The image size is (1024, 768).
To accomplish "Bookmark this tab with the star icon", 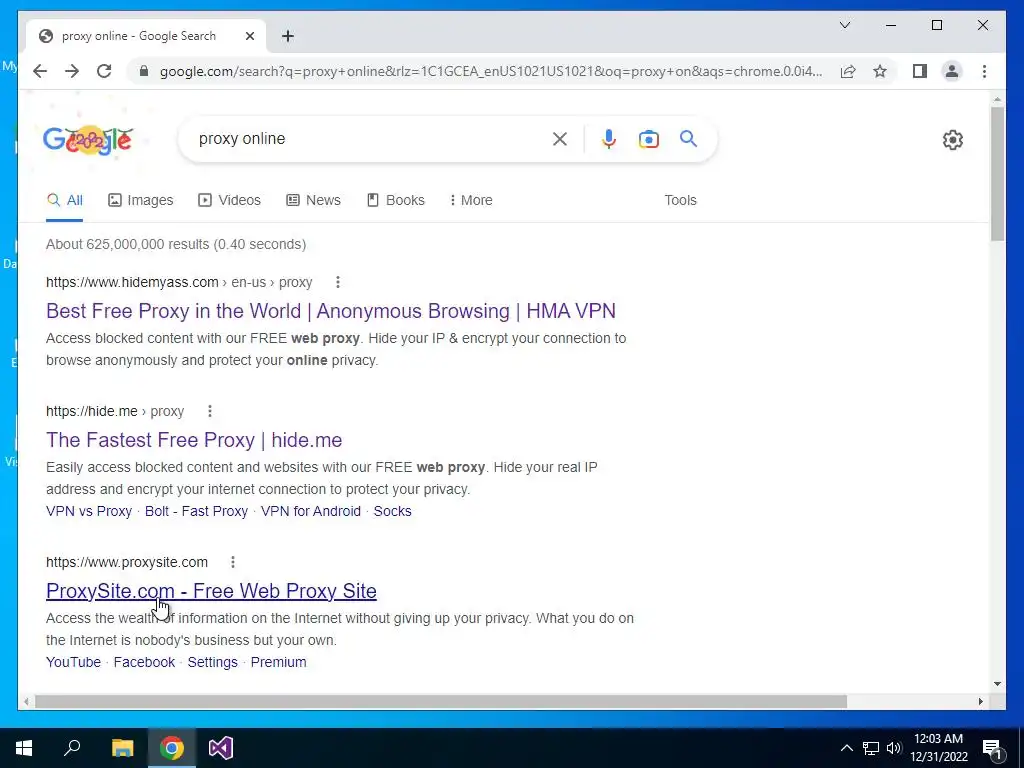I will tap(880, 71).
